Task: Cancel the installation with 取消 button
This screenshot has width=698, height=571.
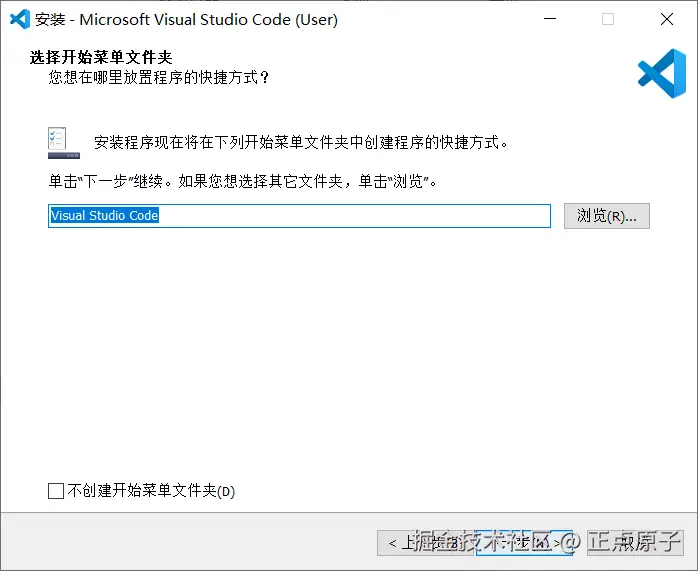Action: pyautogui.click(x=635, y=543)
